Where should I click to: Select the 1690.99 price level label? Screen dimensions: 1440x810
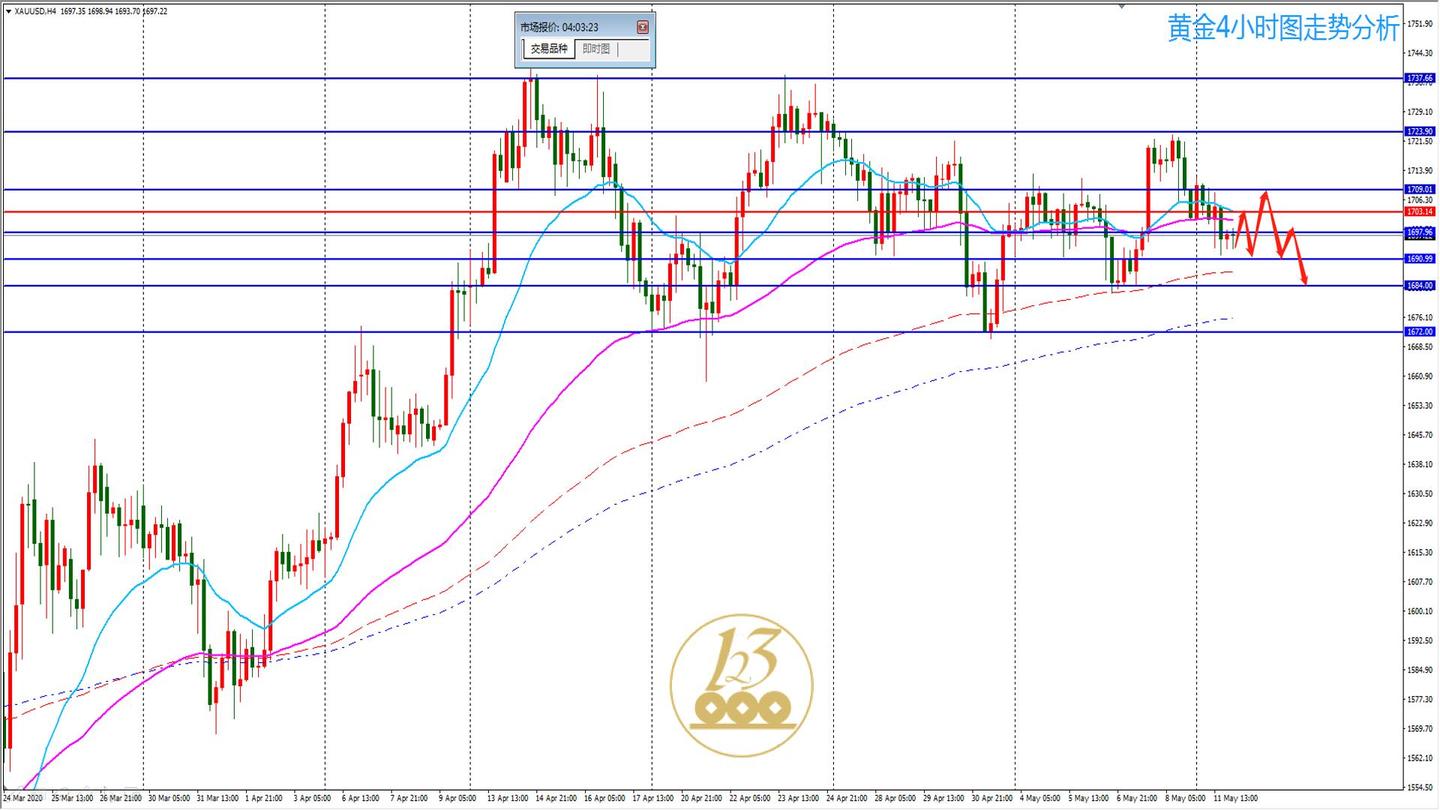[1420, 259]
